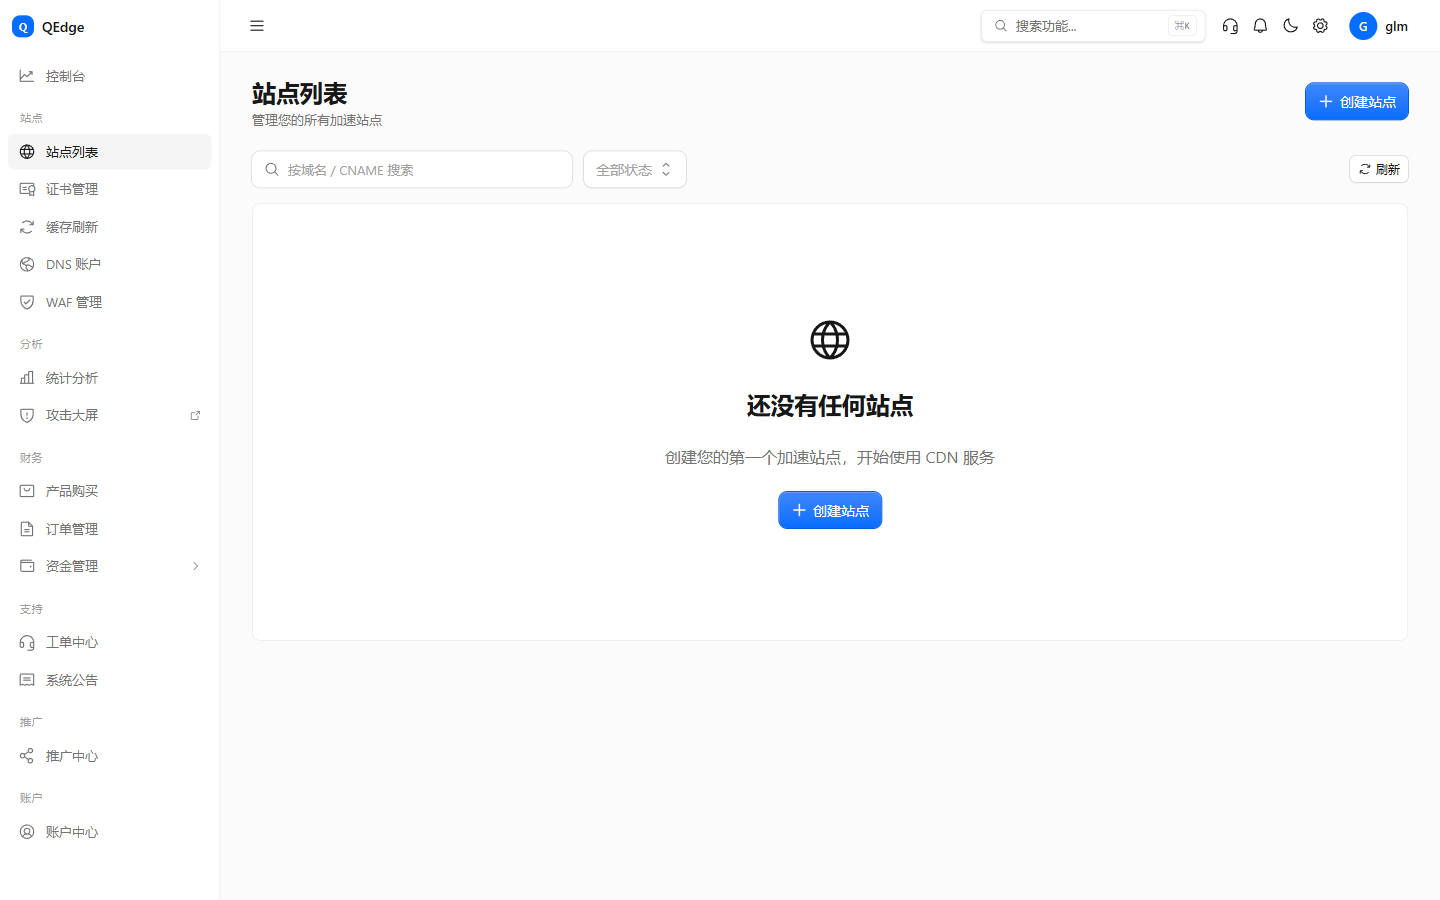Click the document icon beside 订单管理
The height and width of the screenshot is (900, 1440).
[x=27, y=529]
